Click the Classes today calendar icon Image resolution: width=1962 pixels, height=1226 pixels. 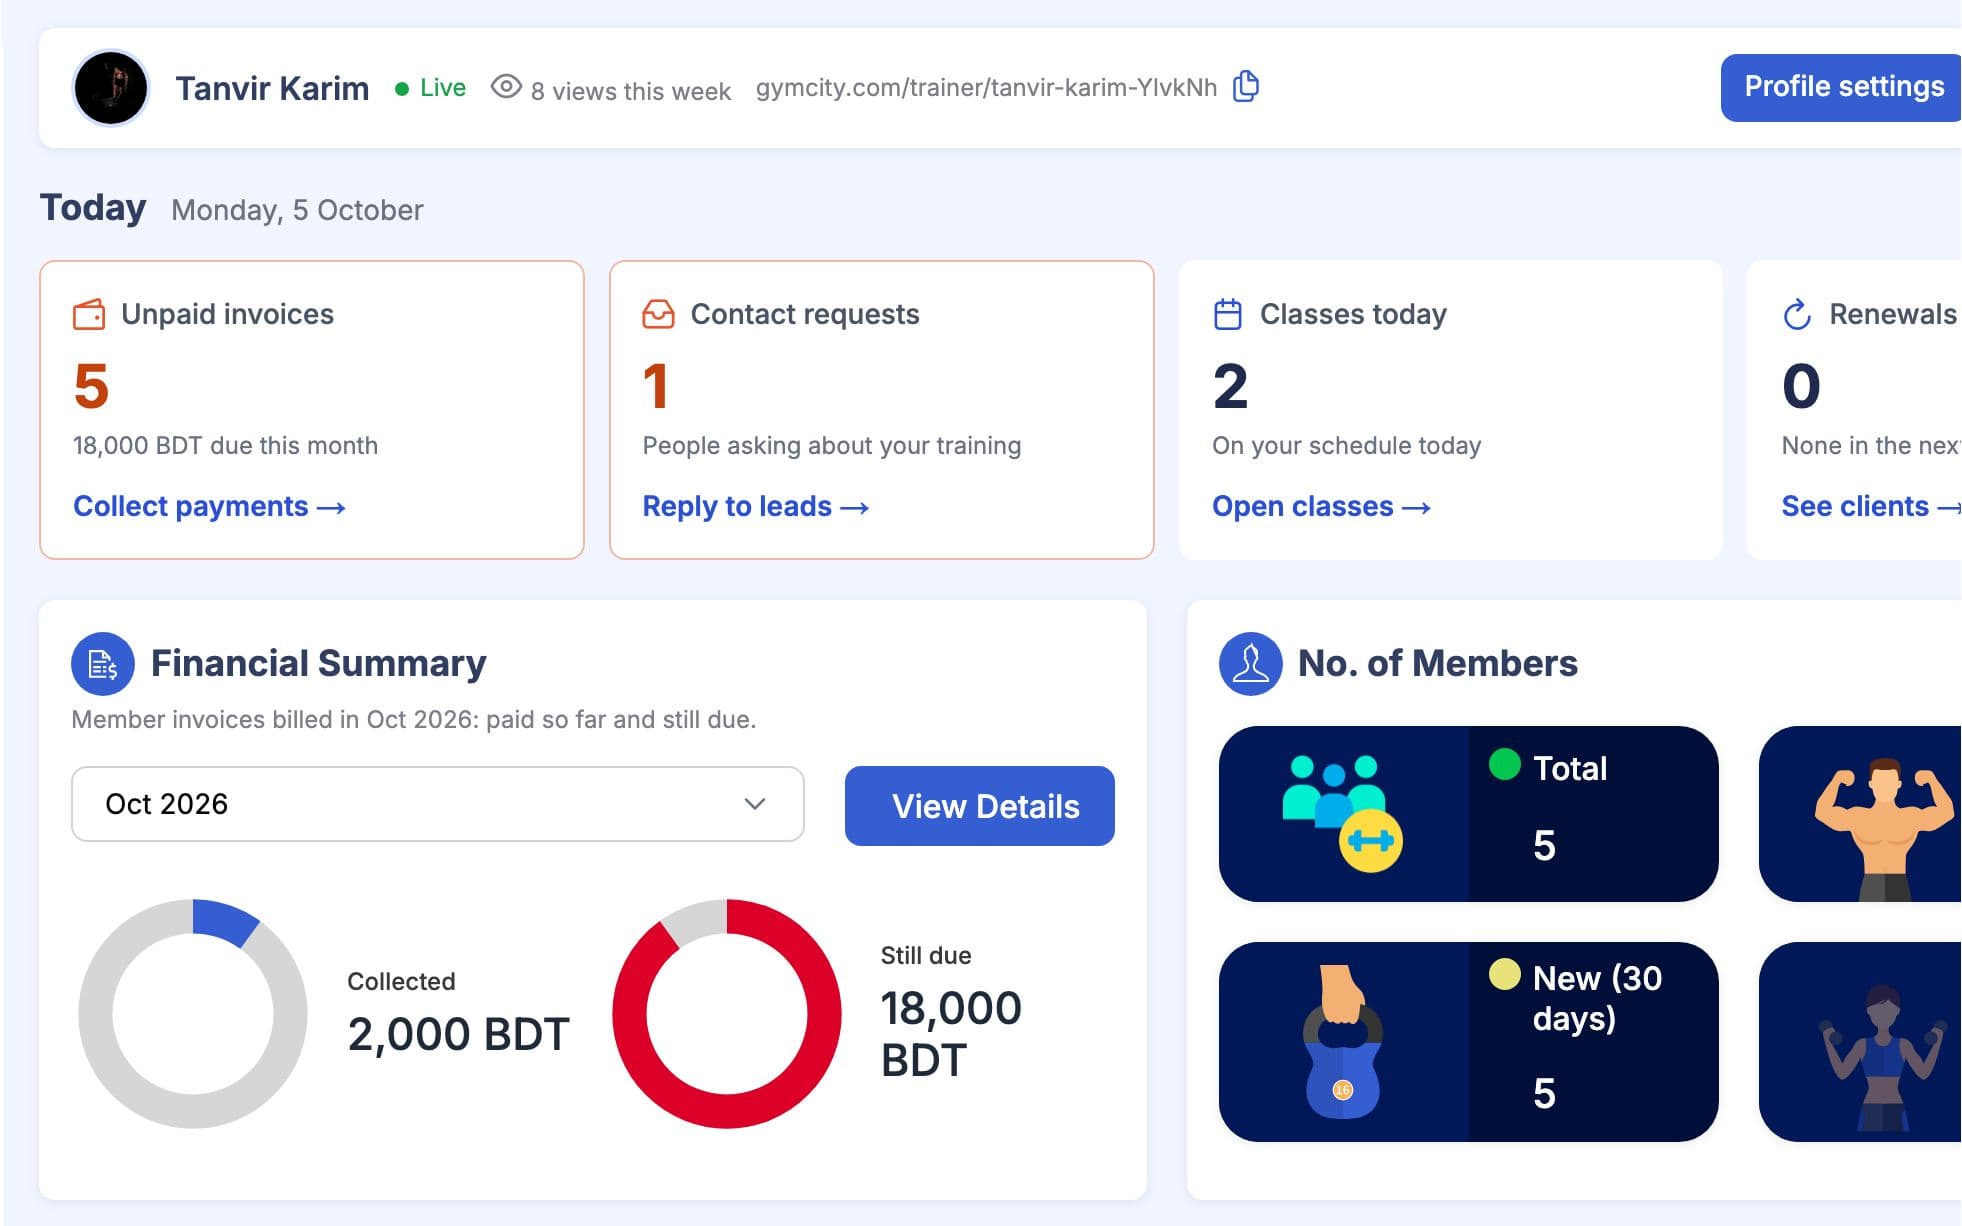pyautogui.click(x=1228, y=314)
